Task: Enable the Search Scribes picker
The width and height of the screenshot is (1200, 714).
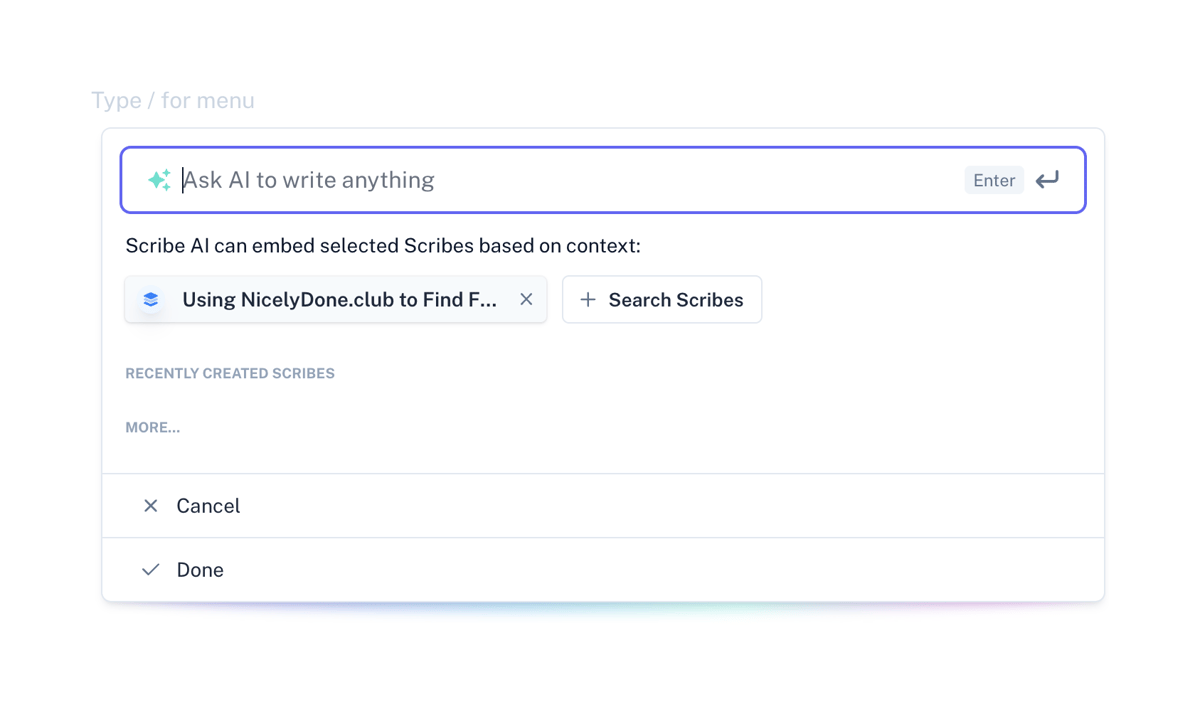Action: 662,299
